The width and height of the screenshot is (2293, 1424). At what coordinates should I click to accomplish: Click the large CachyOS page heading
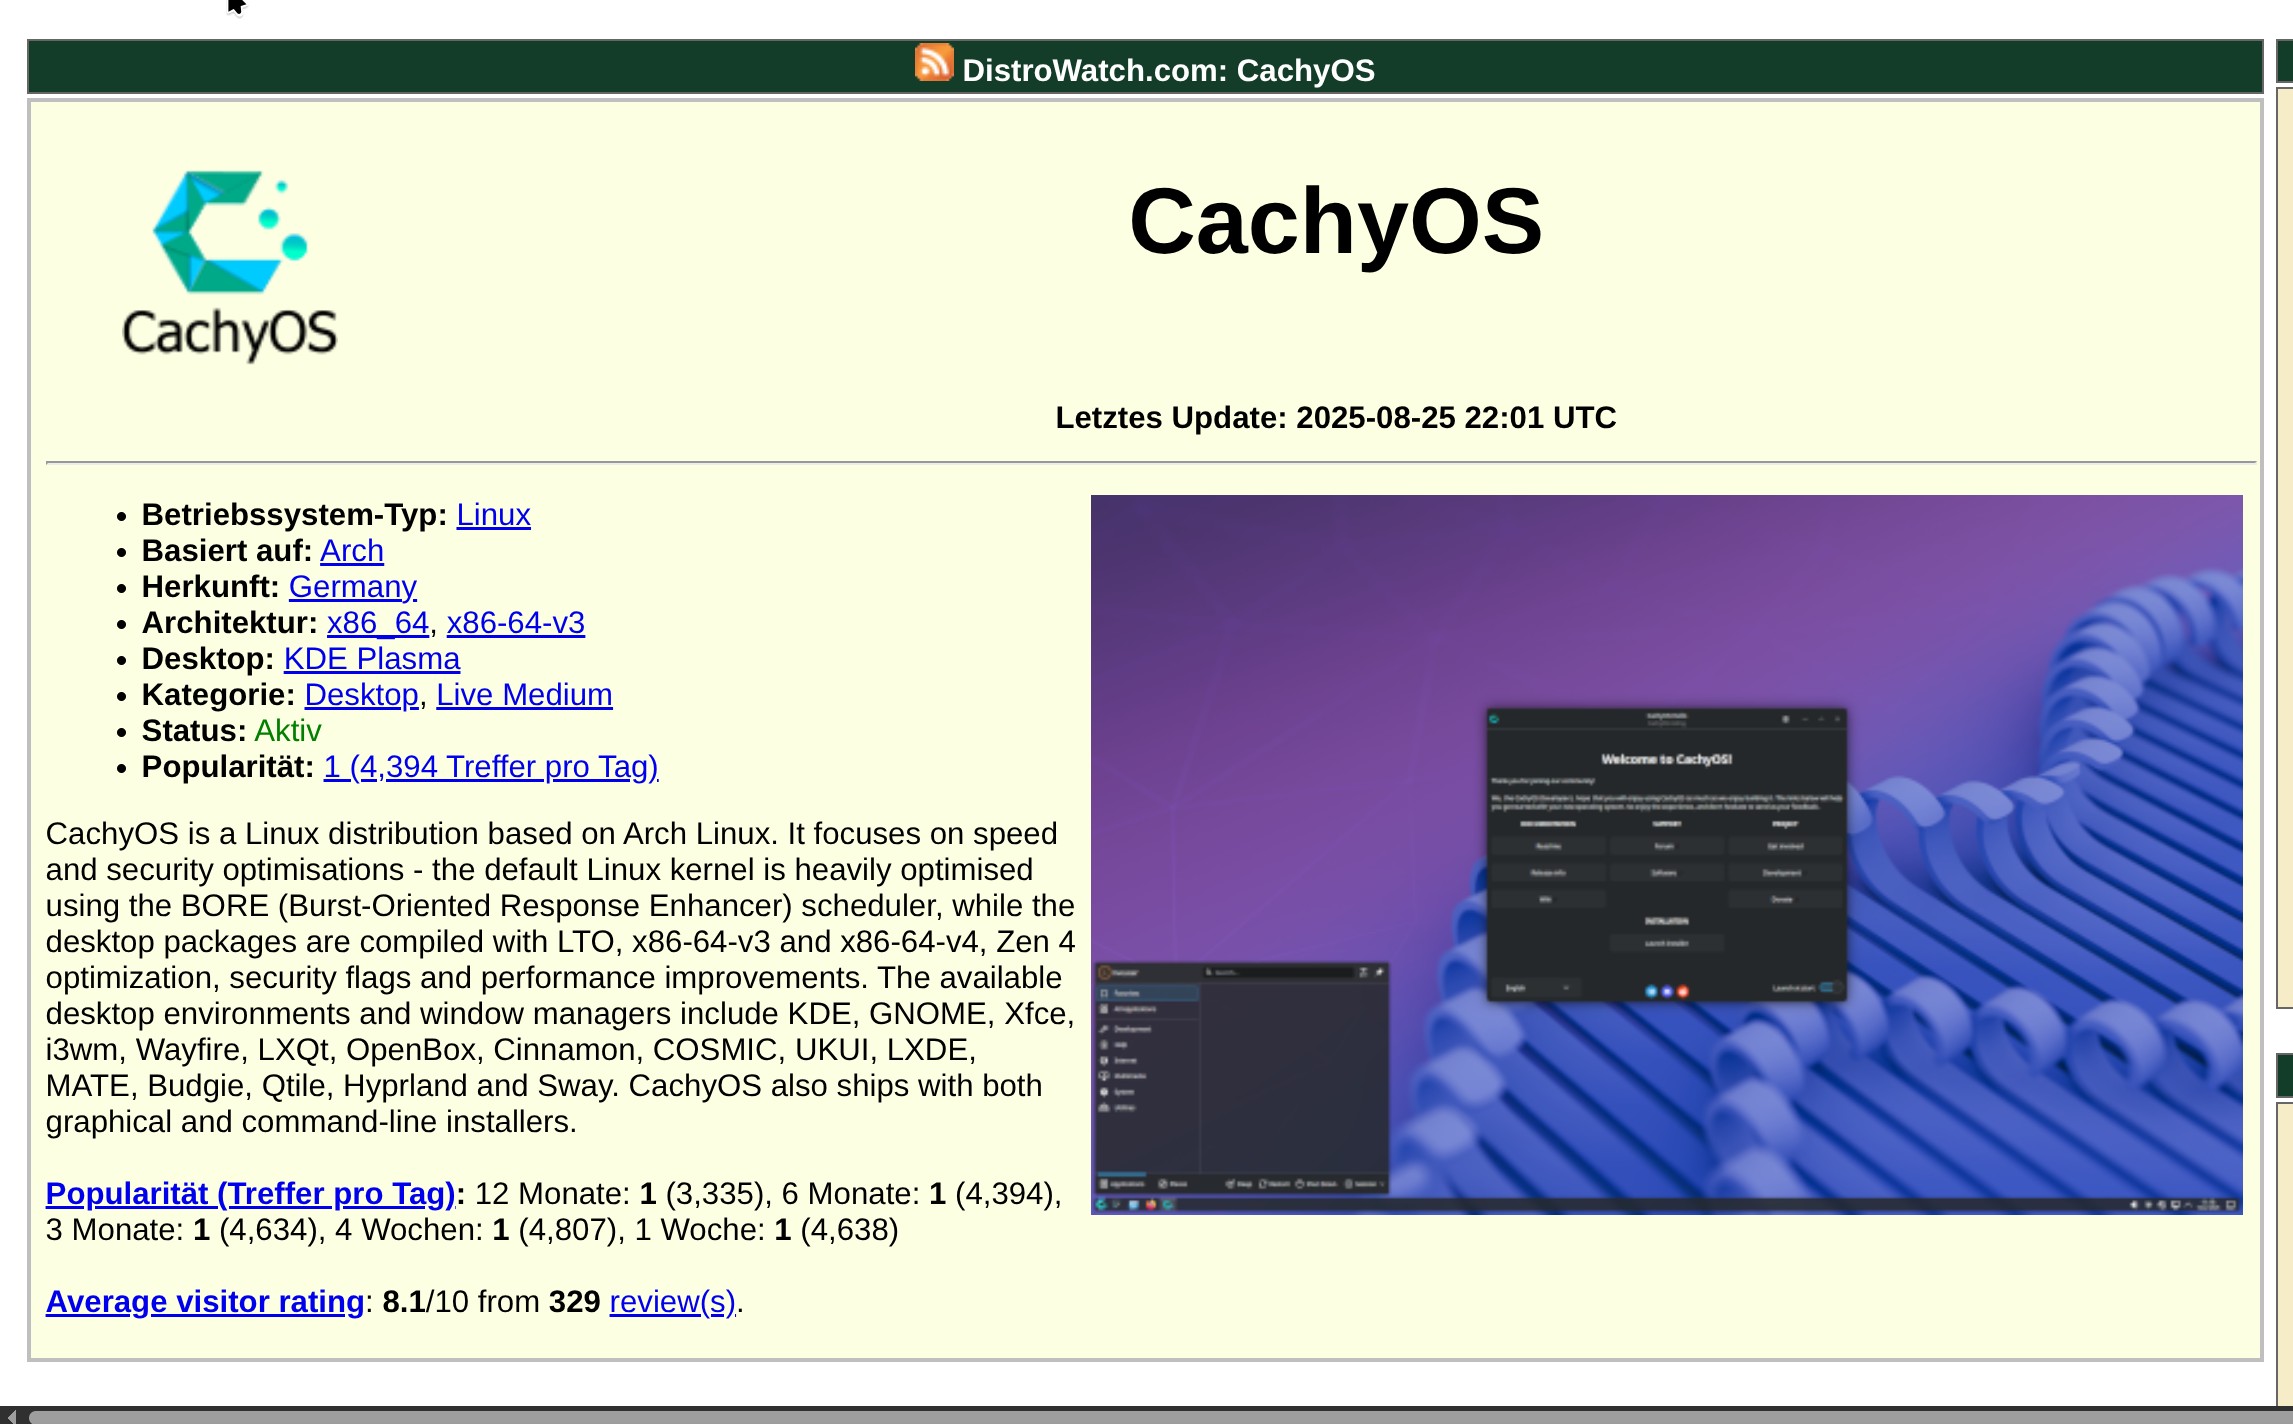tap(1335, 221)
